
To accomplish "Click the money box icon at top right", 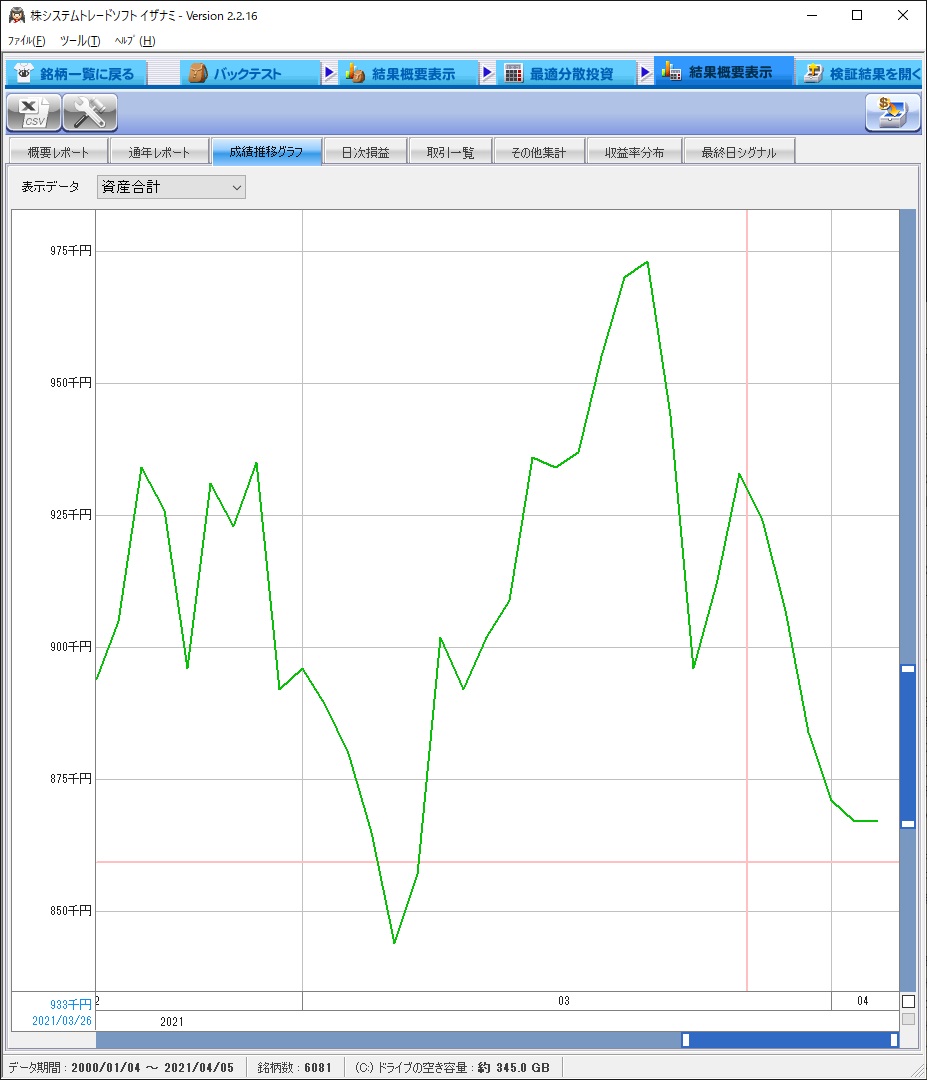I will 892,113.
